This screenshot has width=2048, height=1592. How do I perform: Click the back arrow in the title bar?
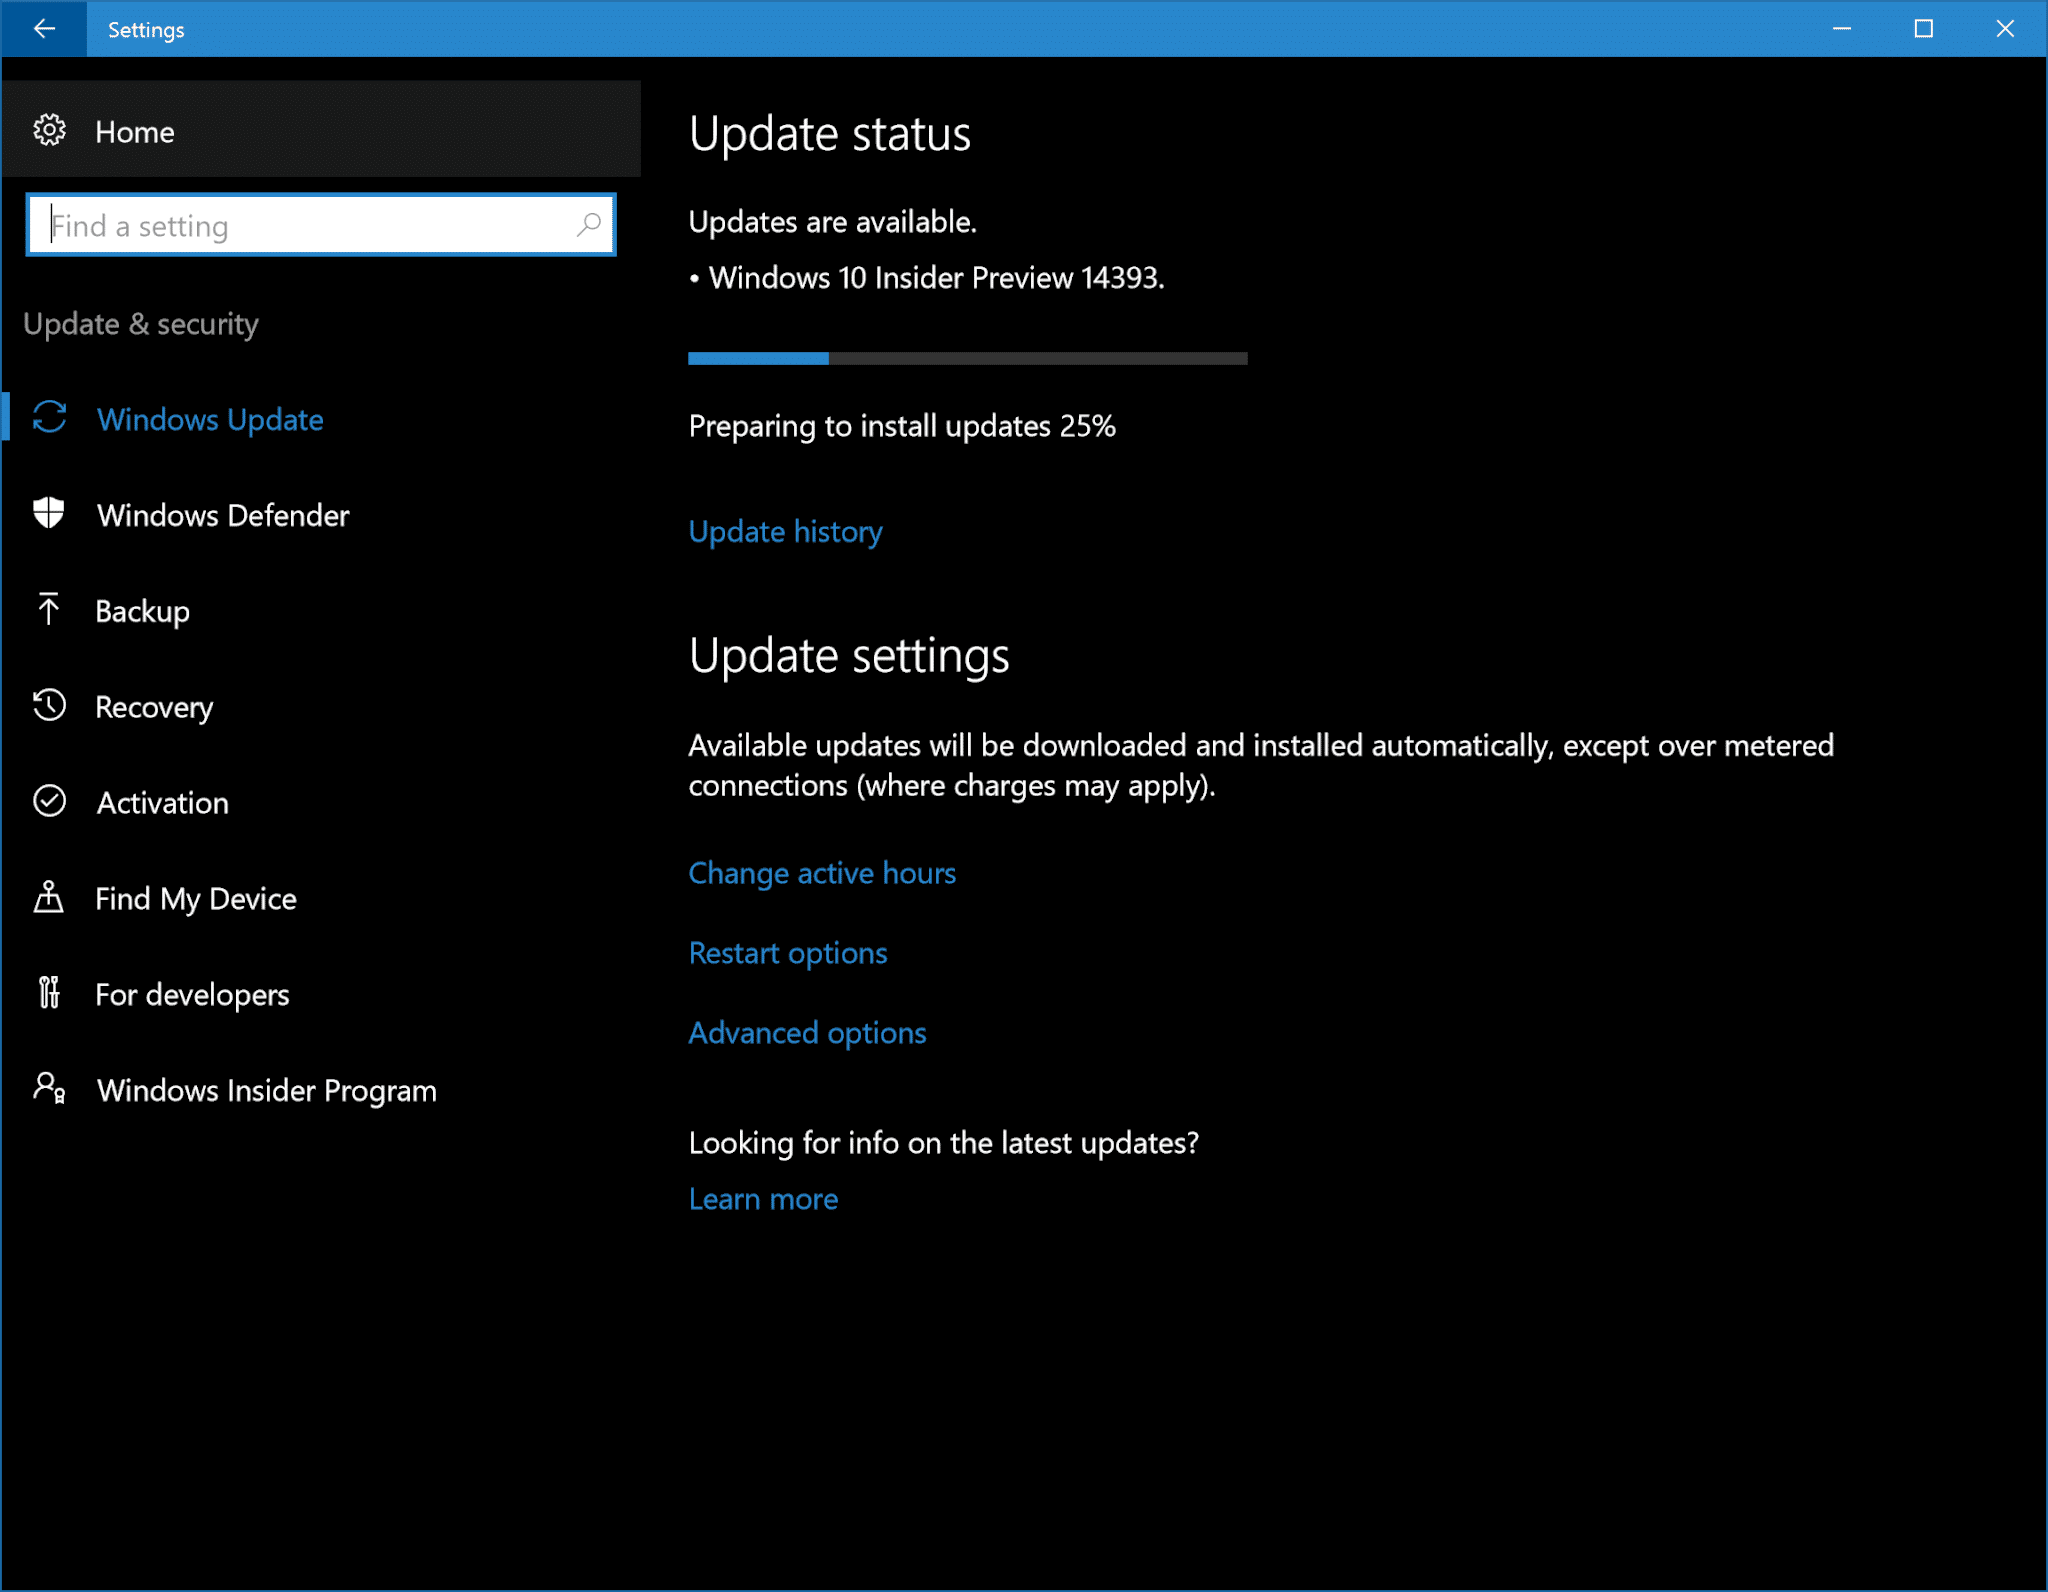[44, 28]
